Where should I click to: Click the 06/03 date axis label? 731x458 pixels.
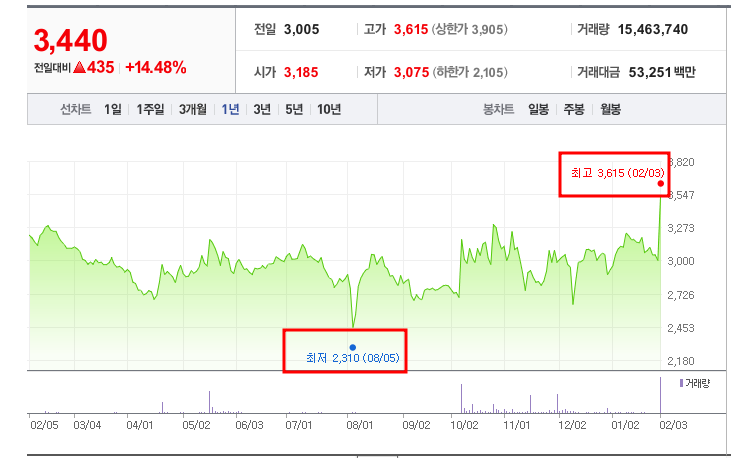249,425
